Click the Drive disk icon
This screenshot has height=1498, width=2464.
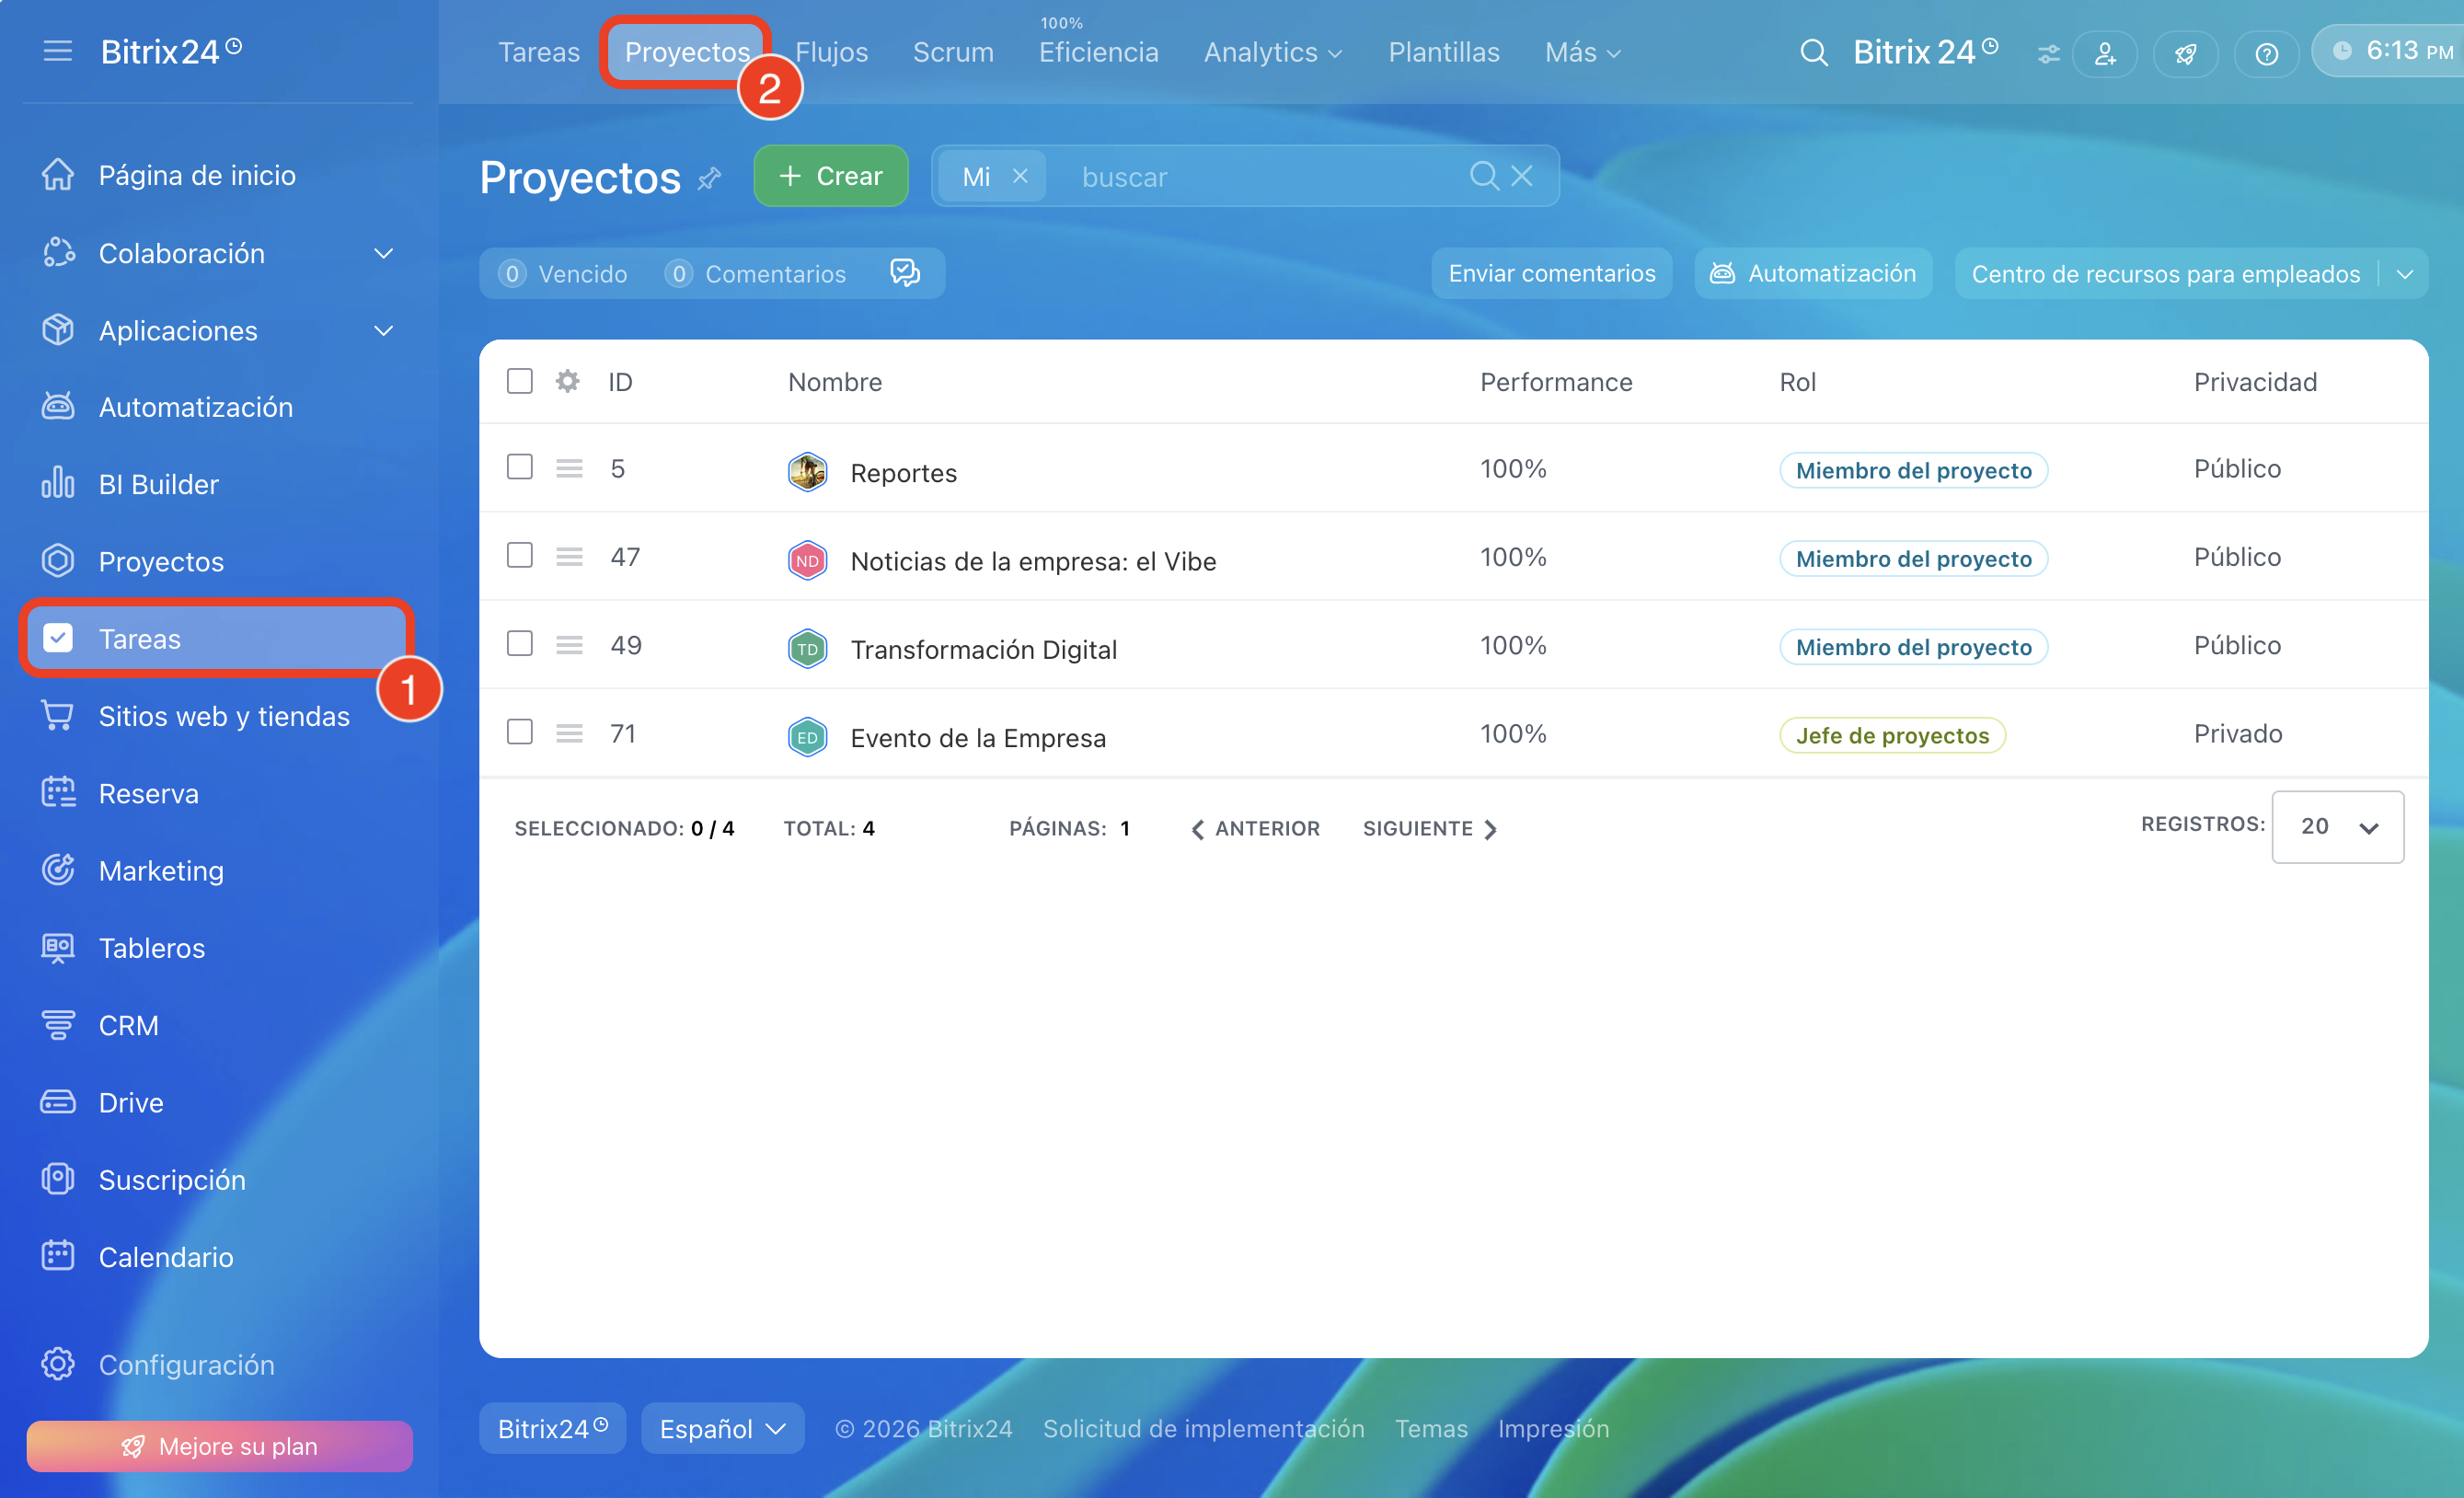pyautogui.click(x=58, y=1102)
